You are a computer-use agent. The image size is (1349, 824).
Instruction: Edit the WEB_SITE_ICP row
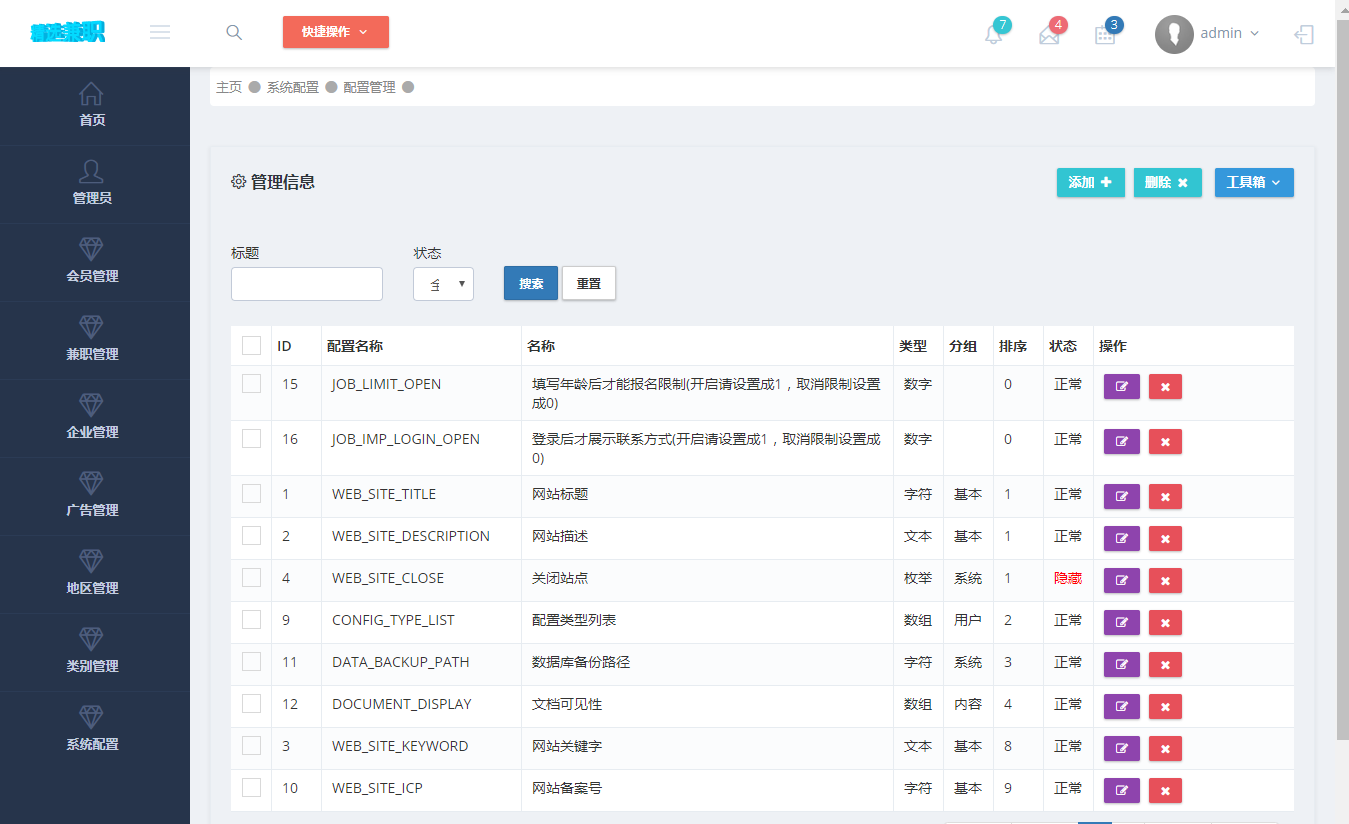click(1122, 790)
